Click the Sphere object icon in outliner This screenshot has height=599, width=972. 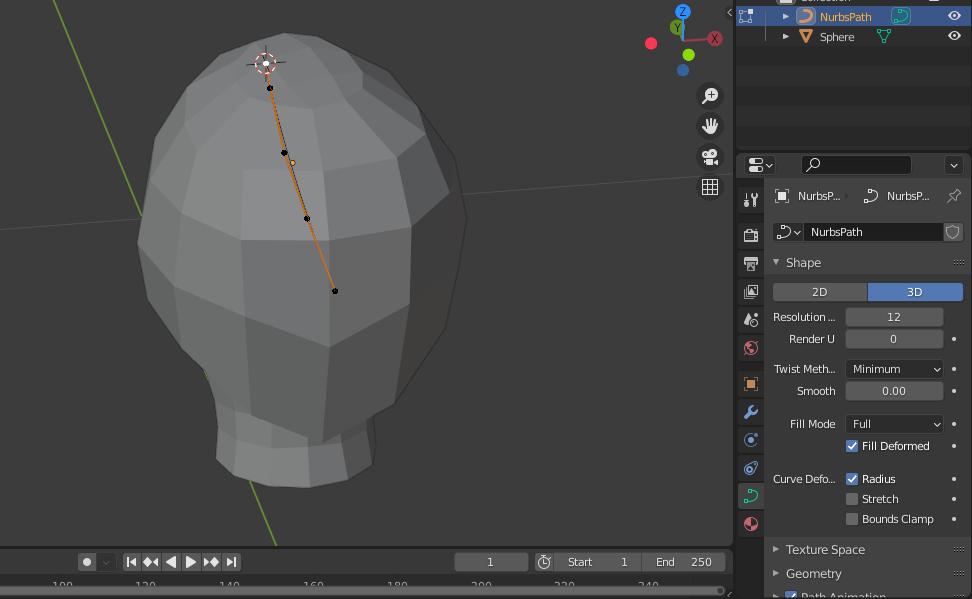point(805,37)
